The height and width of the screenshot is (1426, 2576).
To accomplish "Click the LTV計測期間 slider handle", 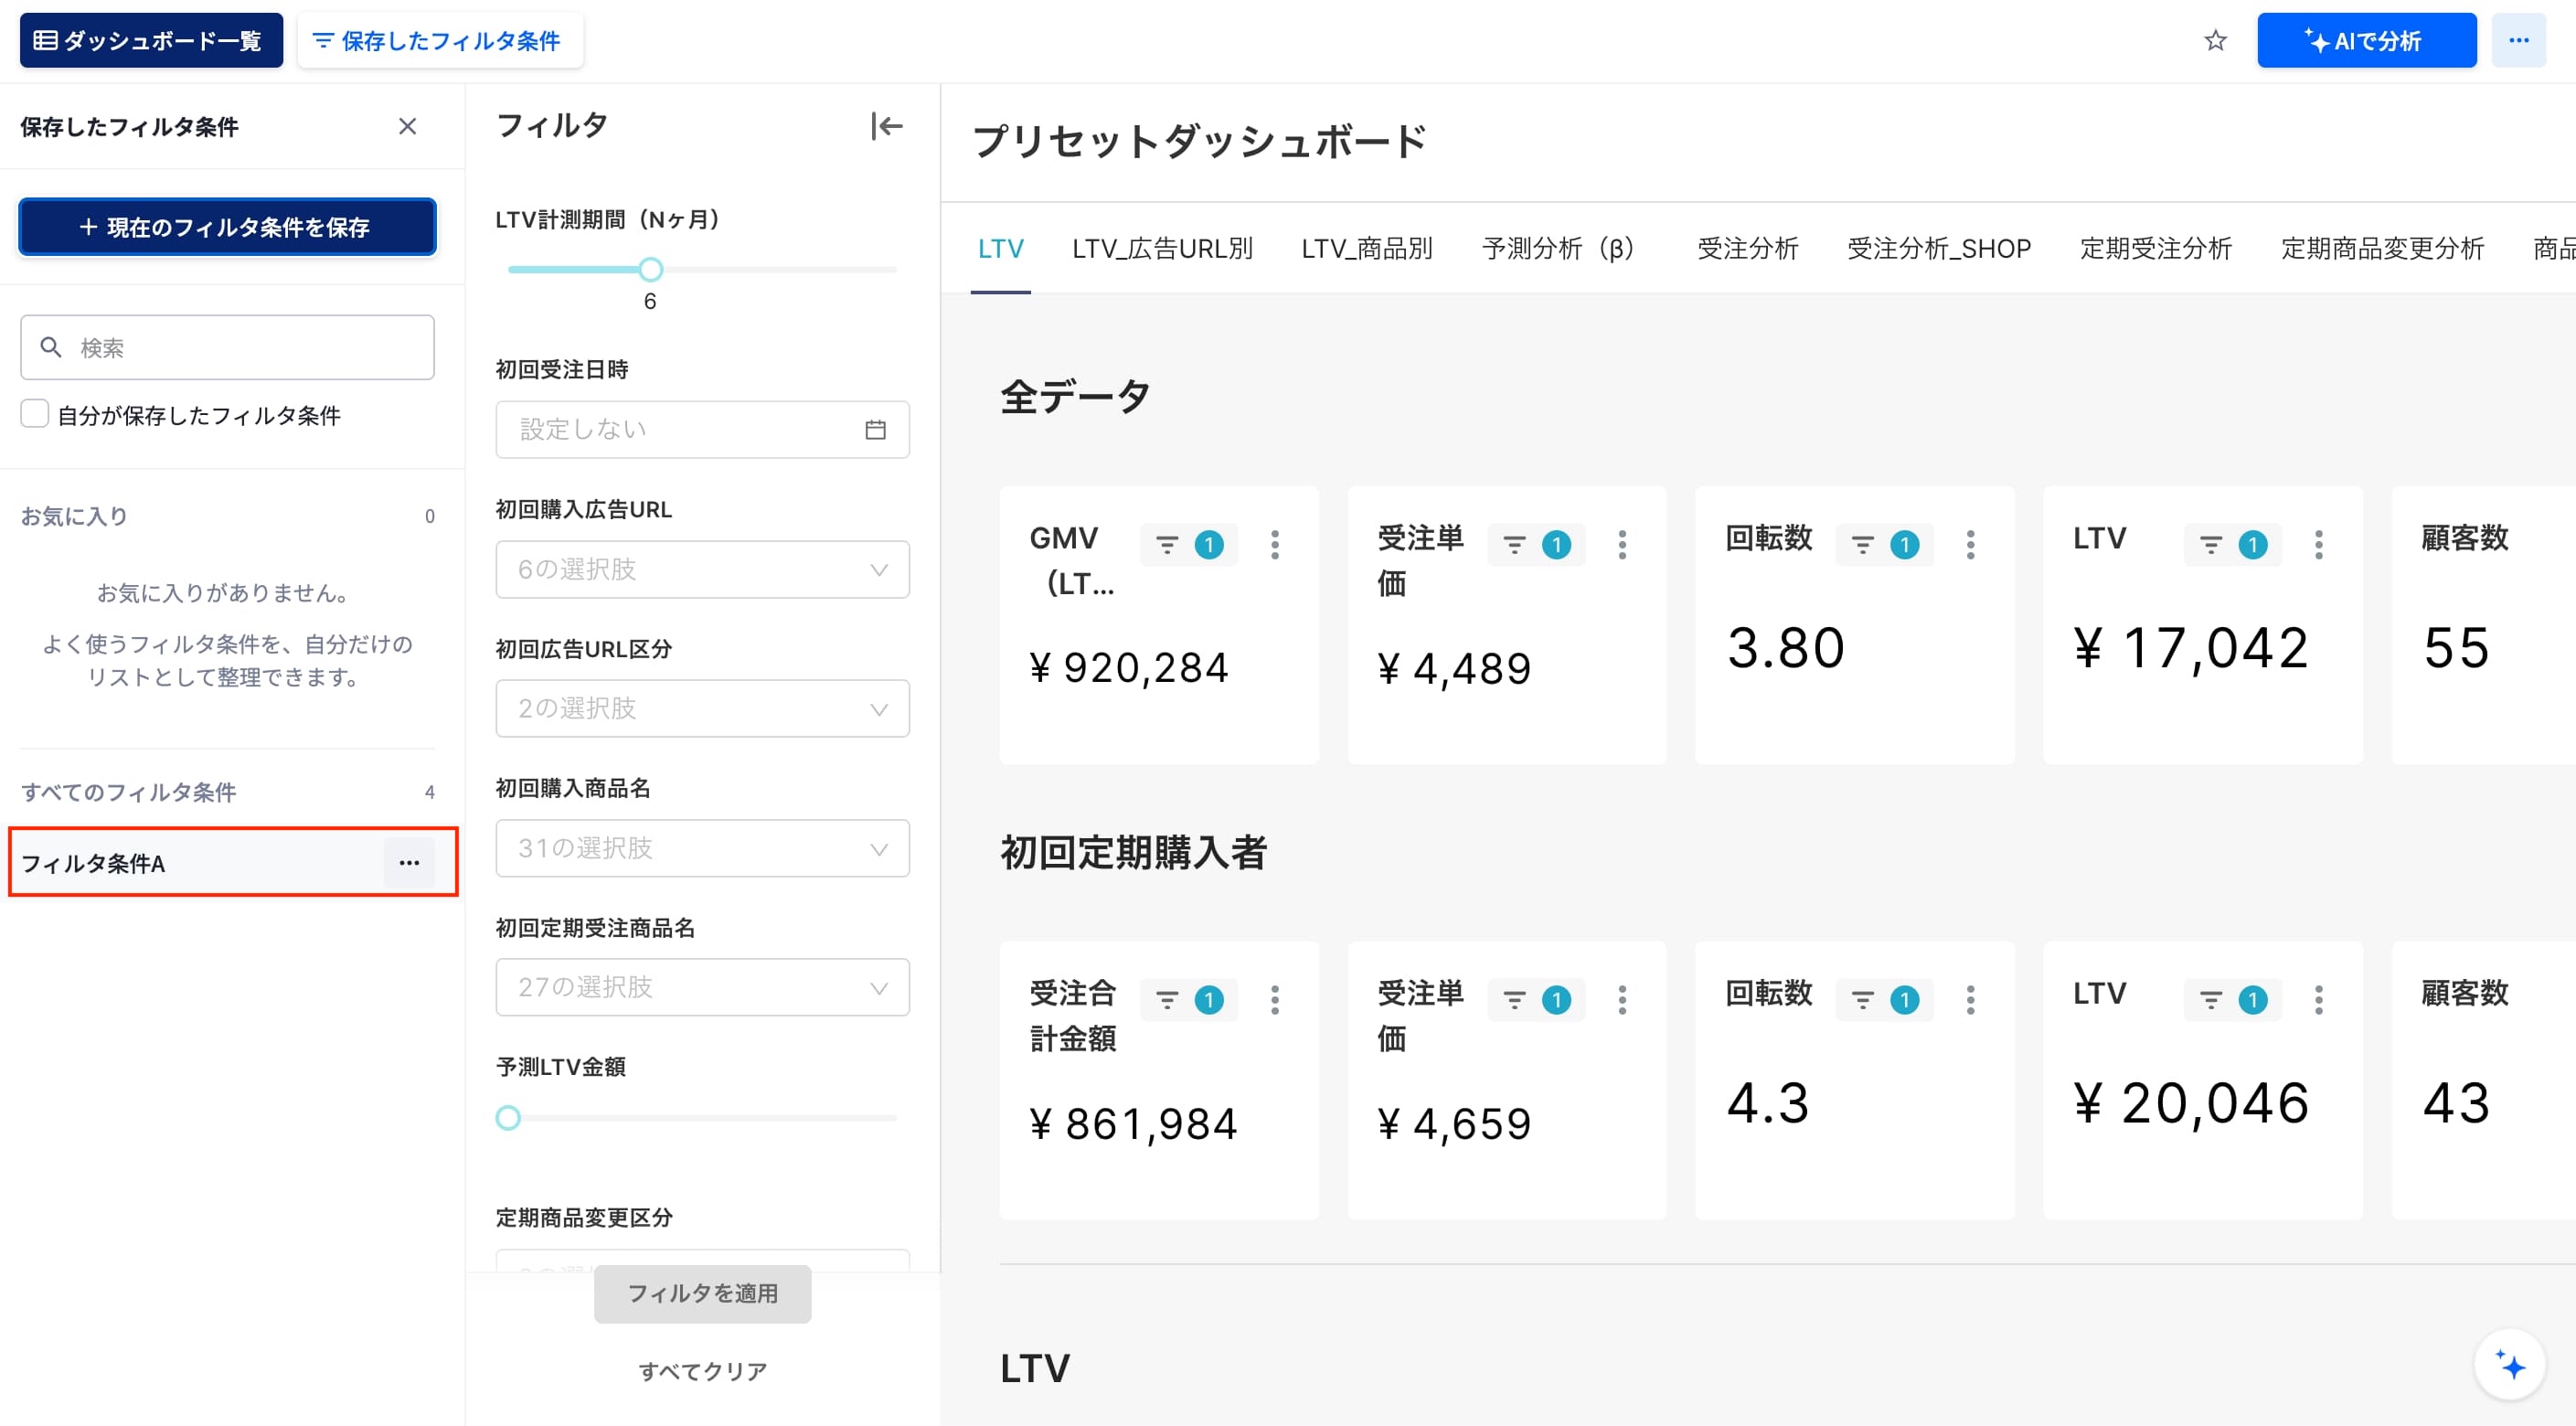I will (x=650, y=270).
